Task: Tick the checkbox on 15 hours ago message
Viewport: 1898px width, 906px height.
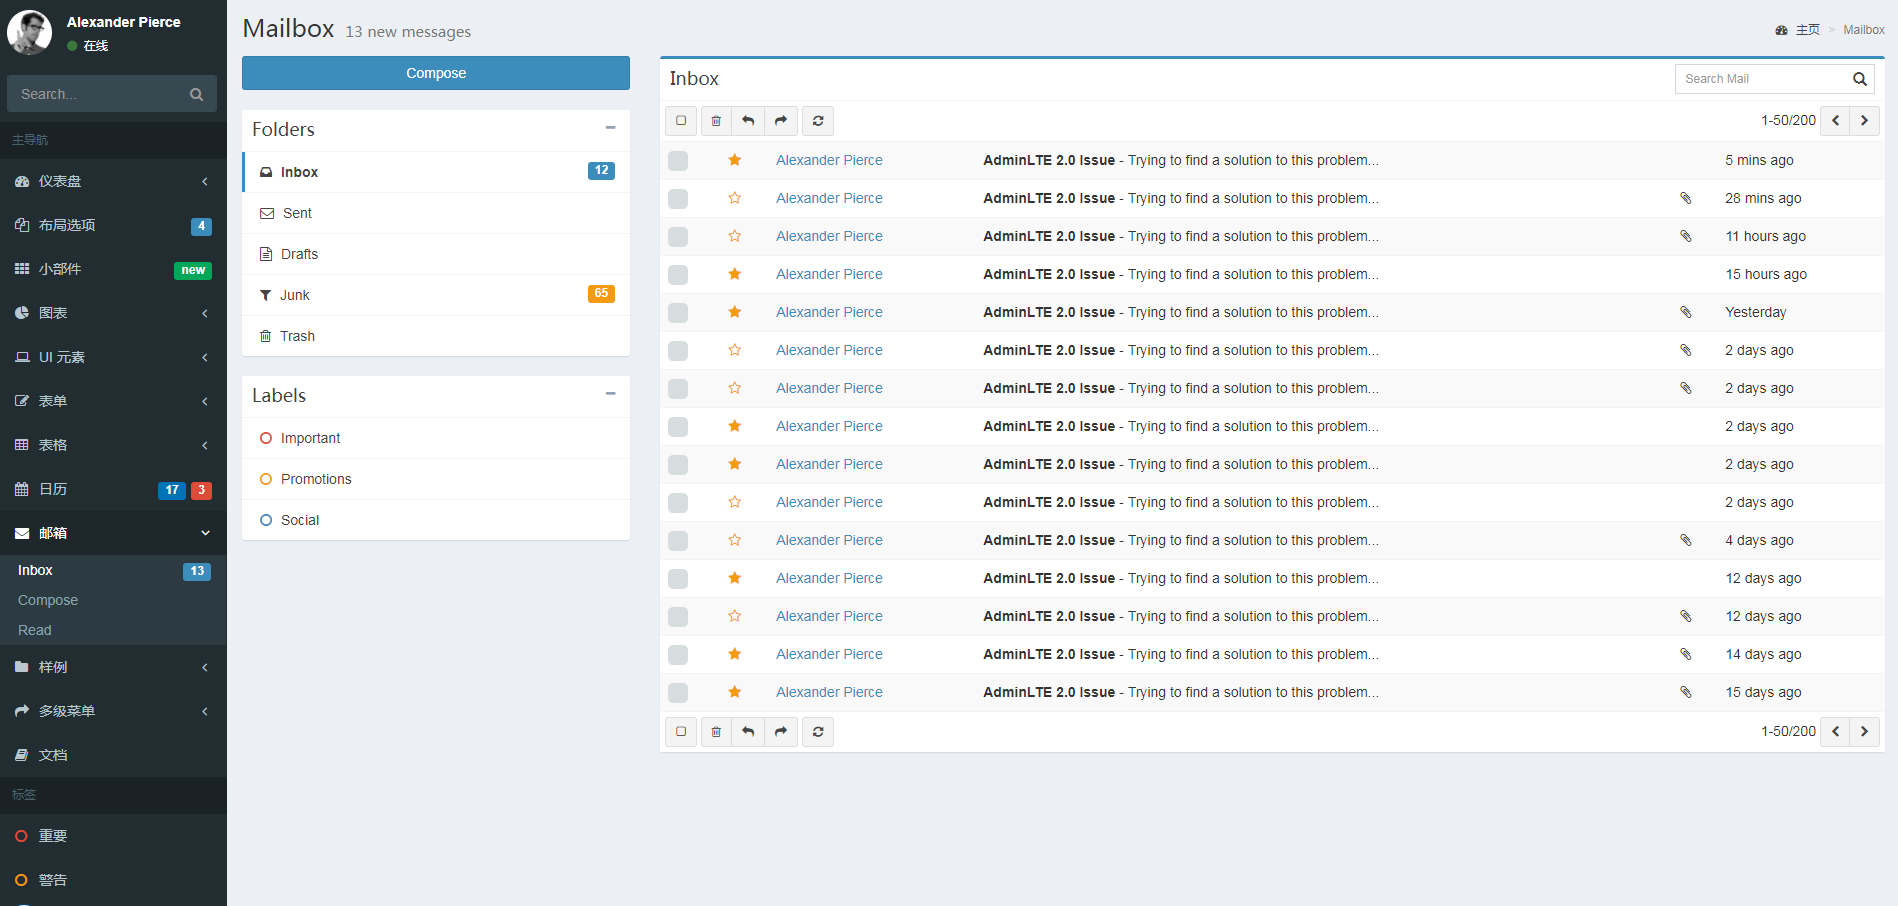Action: pos(678,275)
